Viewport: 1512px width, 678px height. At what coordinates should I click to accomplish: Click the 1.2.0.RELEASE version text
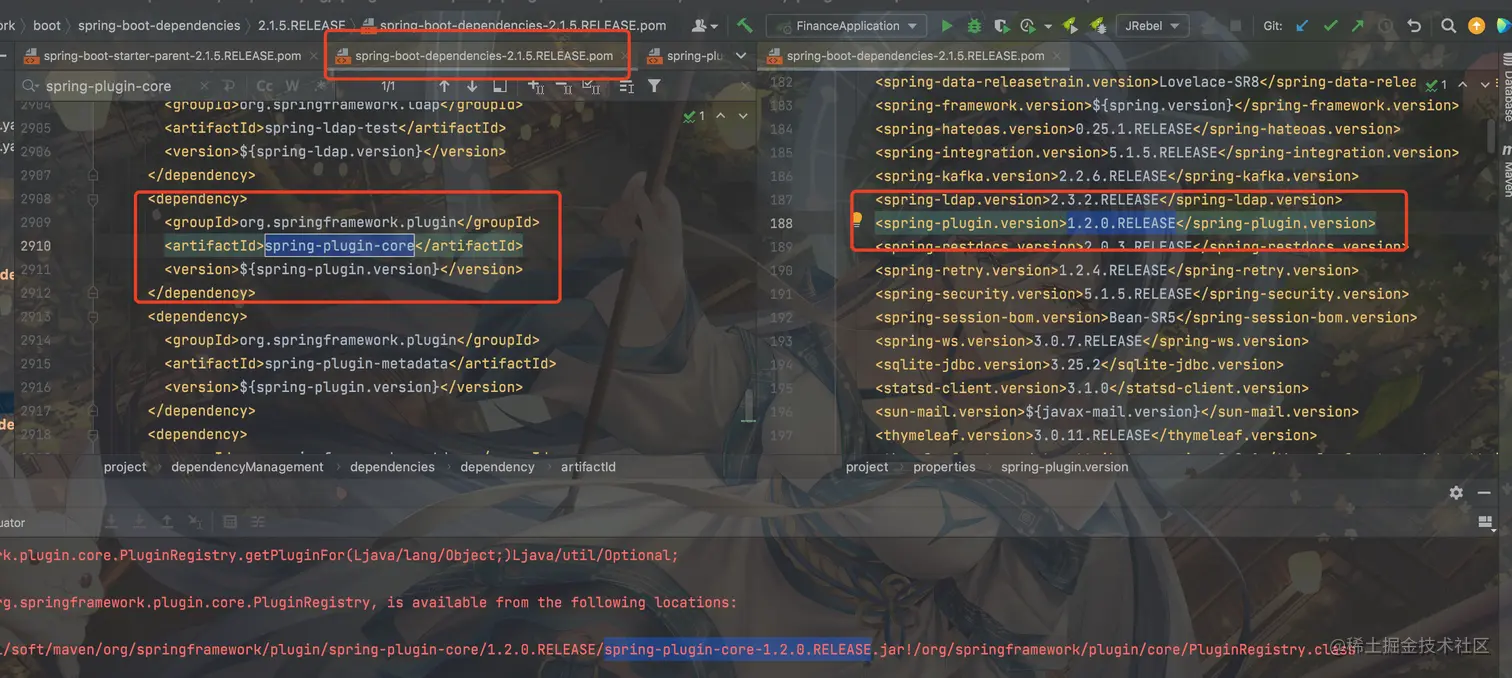tap(1121, 223)
